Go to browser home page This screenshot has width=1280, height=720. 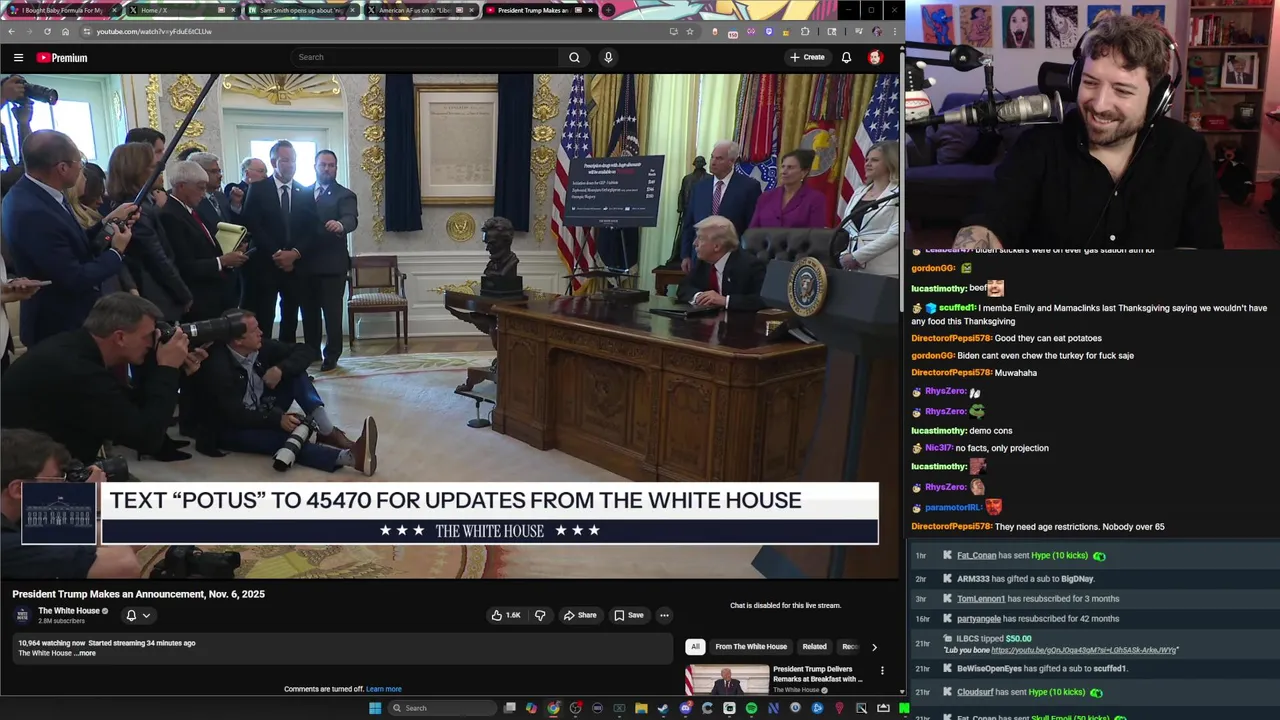pos(65,31)
